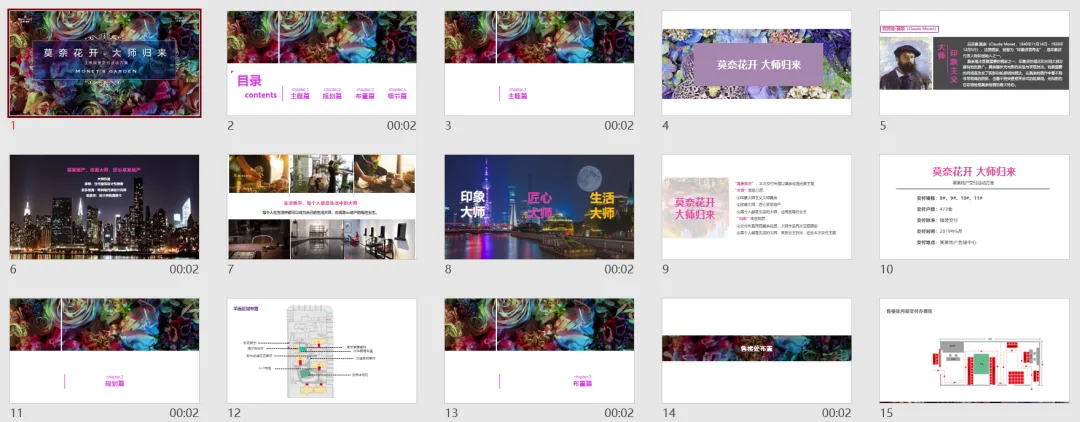Screen dimensions: 1080x422
Task: Select slide 4 thumbnail with purple title banner
Action: [757, 63]
